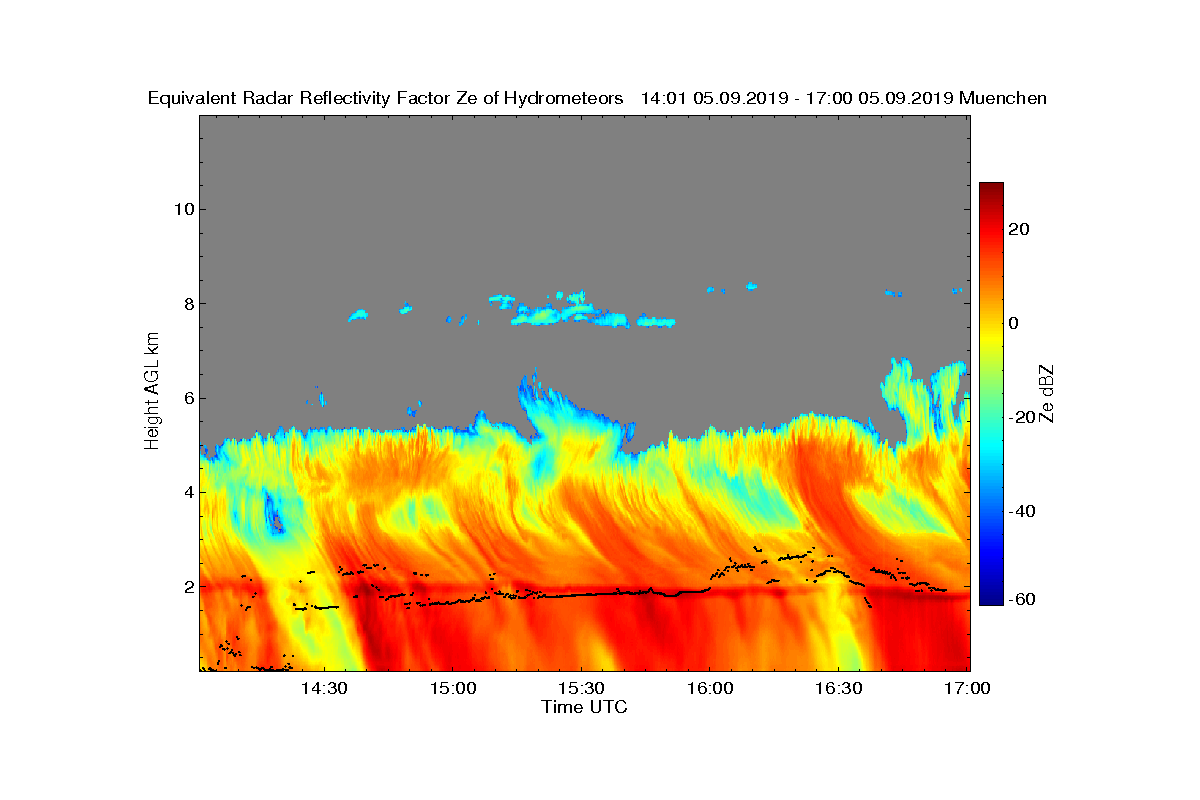This screenshot has height=800, width=1200.
Task: Click the '16:00' time tick label
Action: (710, 689)
